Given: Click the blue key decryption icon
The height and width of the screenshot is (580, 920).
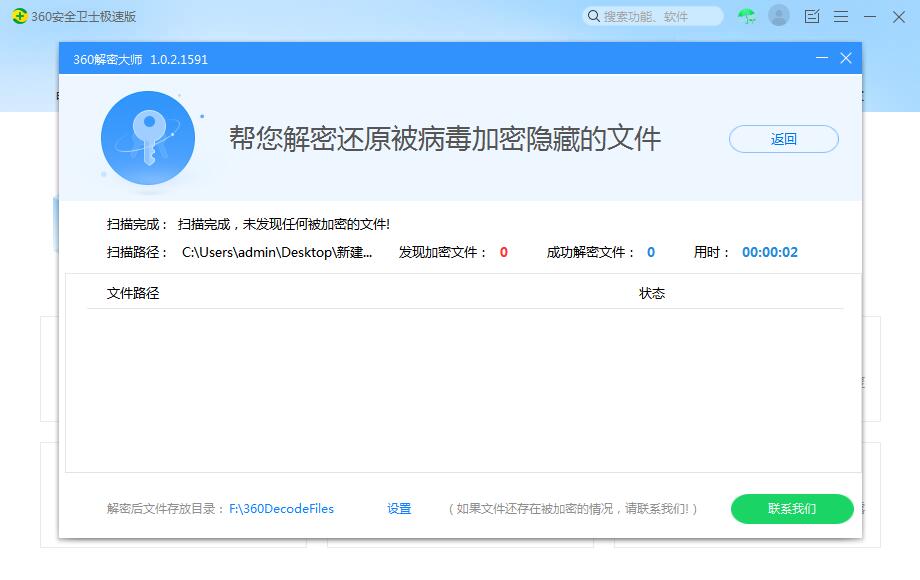Looking at the screenshot, I should pos(148,138).
